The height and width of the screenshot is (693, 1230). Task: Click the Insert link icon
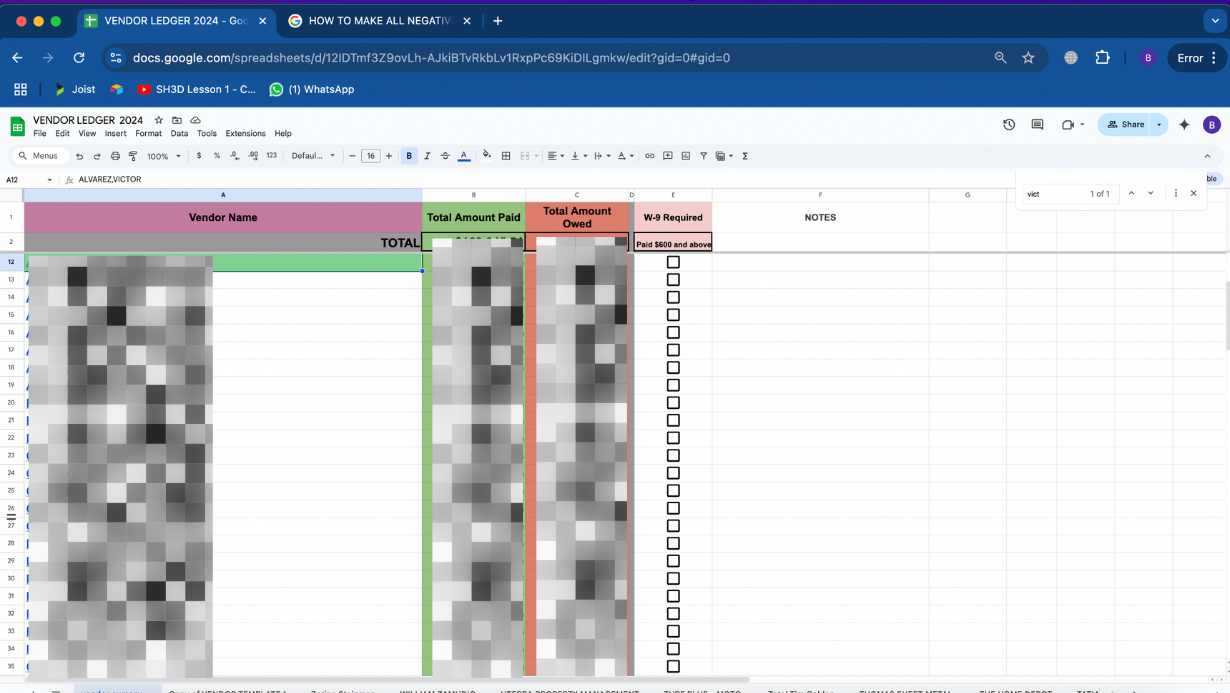tap(649, 156)
